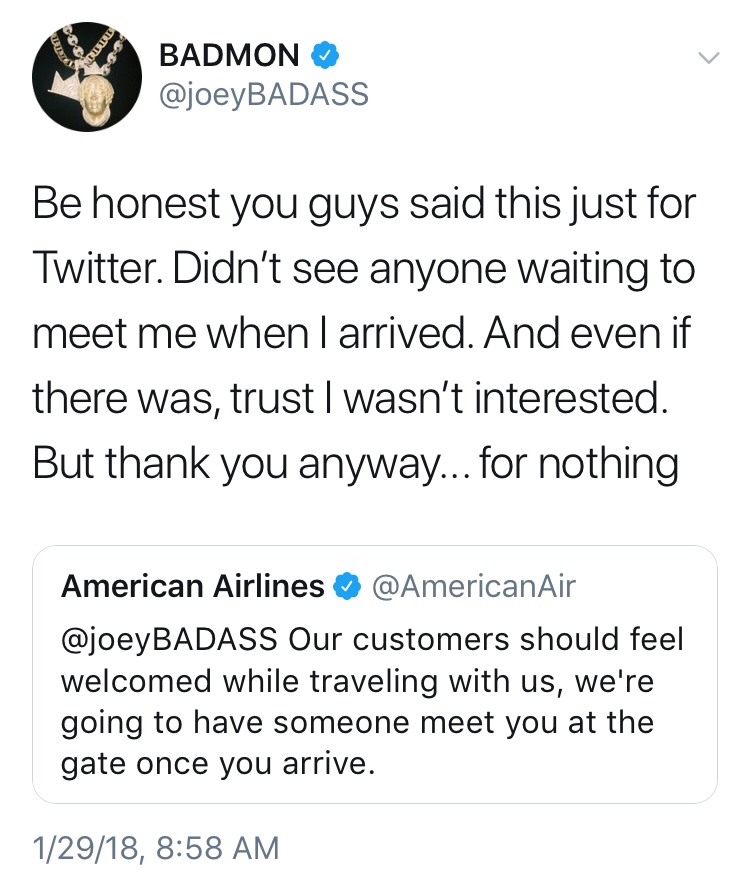The width and height of the screenshot is (750, 891).
Task: Open the quoted American Airlines tweet card
Action: (375, 700)
